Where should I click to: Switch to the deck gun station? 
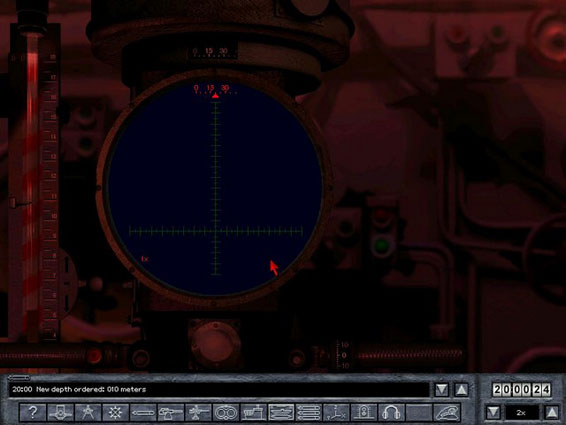[170, 412]
